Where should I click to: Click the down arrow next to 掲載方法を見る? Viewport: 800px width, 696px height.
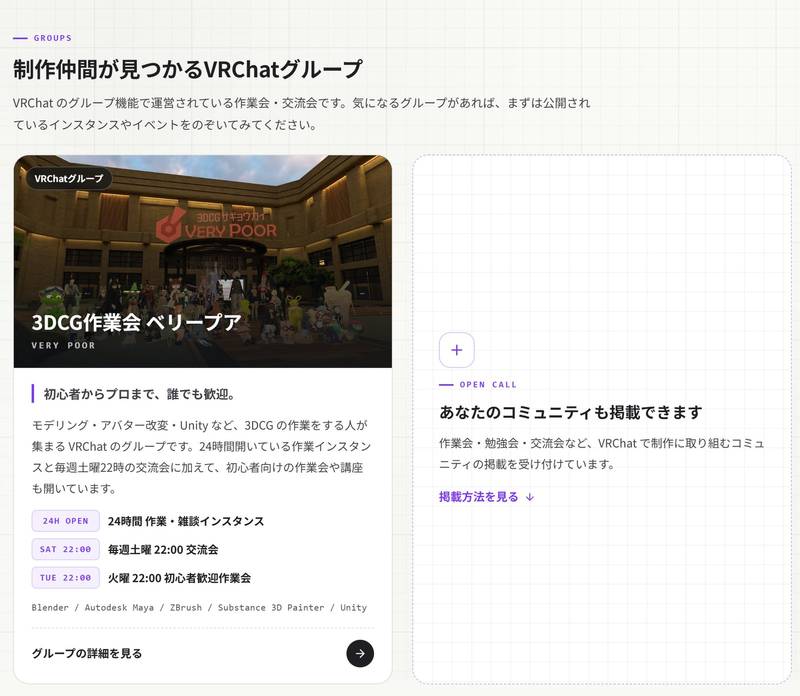point(530,497)
